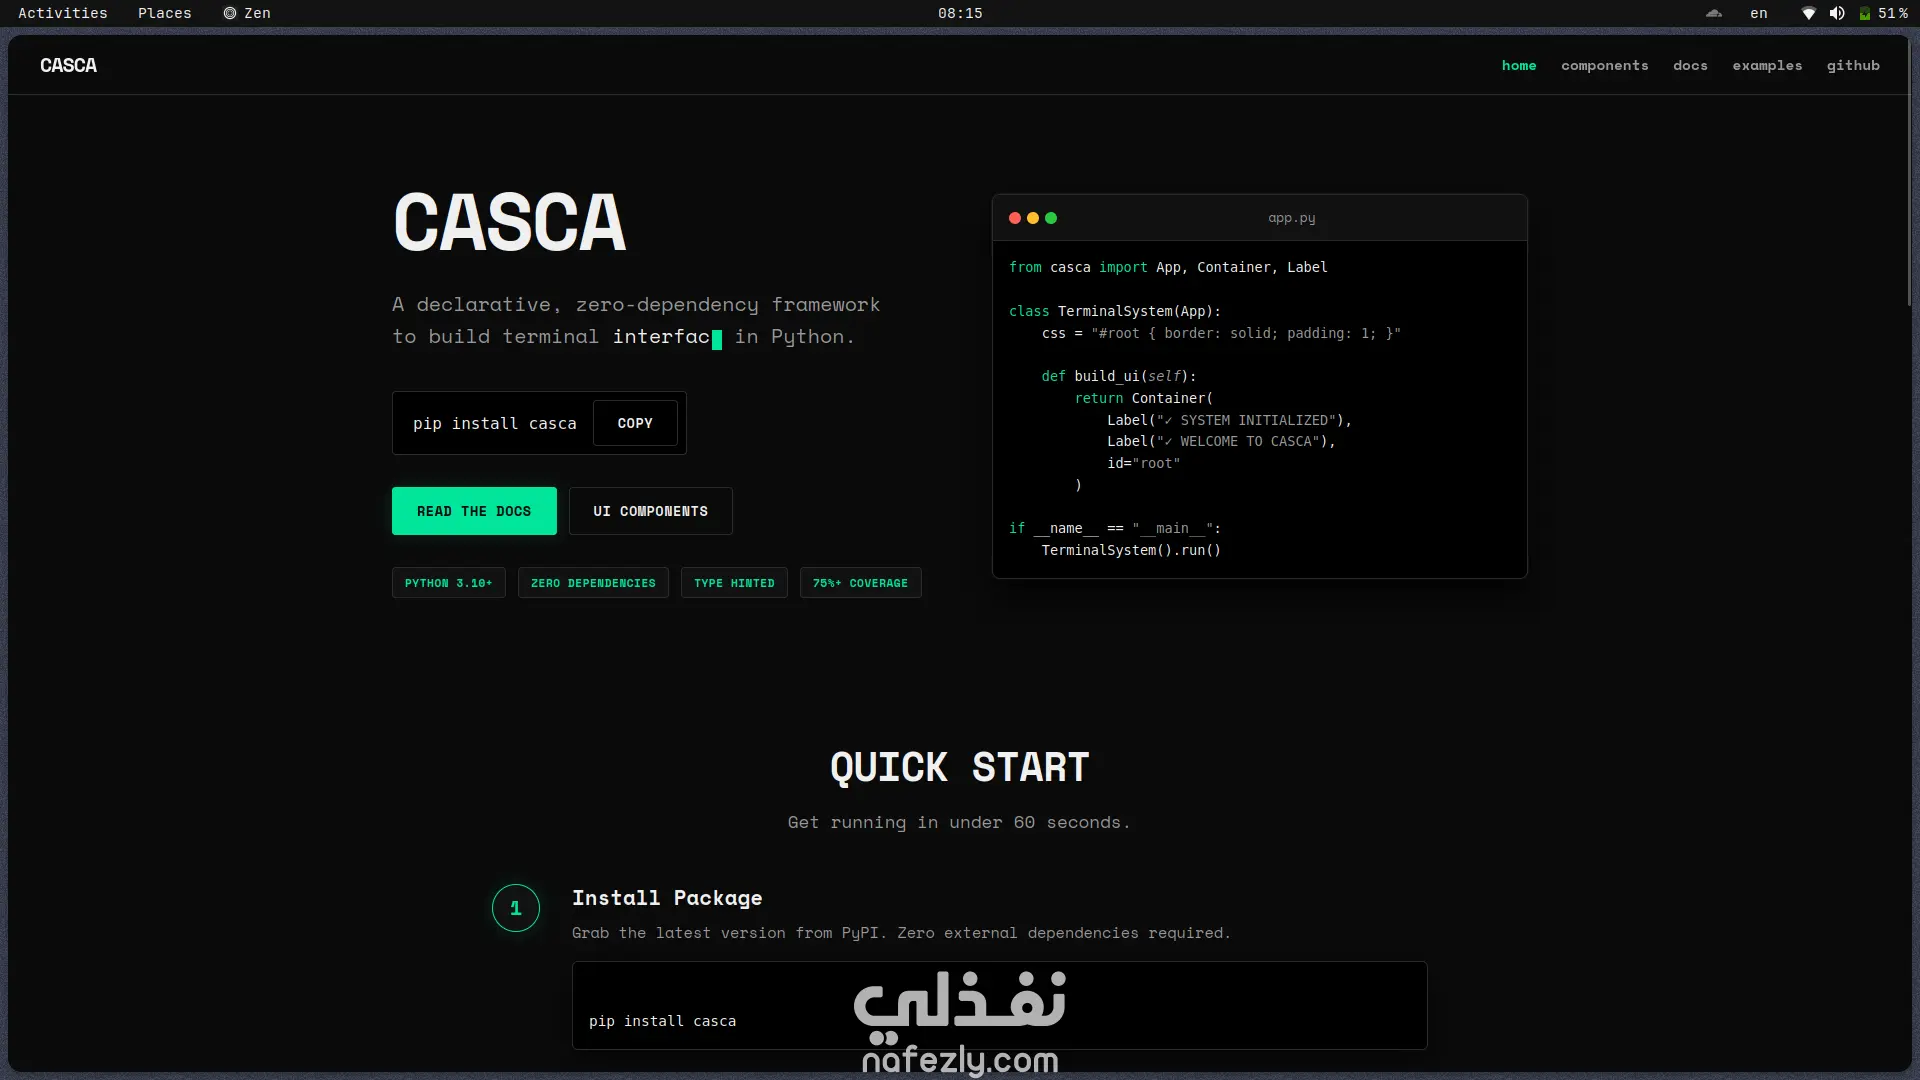
Task: Click READ THE DOCS button
Action: pyautogui.click(x=474, y=511)
